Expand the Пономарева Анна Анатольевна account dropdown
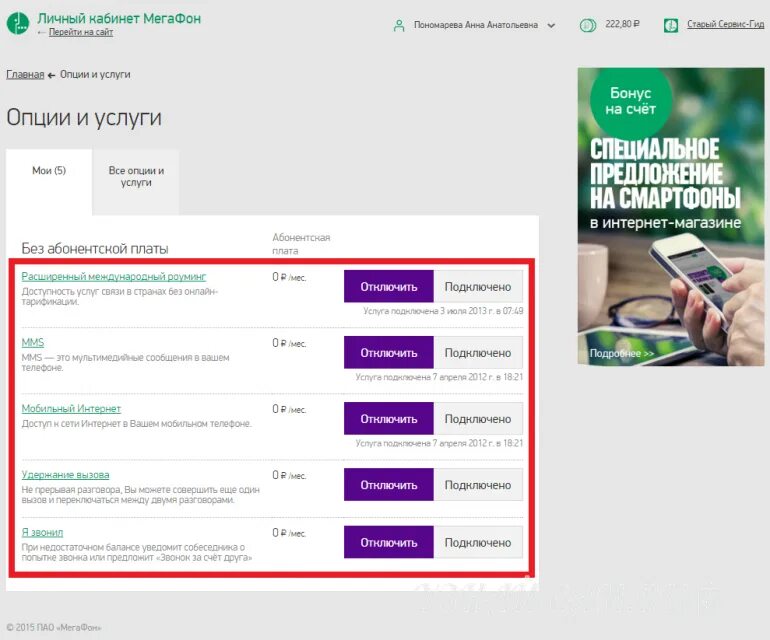 point(551,26)
